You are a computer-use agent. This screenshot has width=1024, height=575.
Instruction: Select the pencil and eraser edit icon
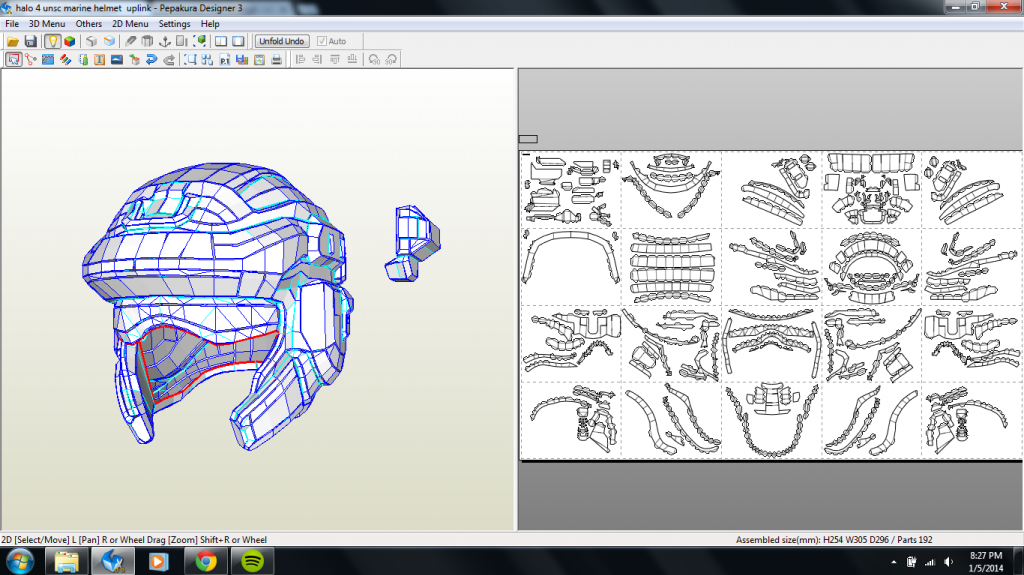[131, 41]
